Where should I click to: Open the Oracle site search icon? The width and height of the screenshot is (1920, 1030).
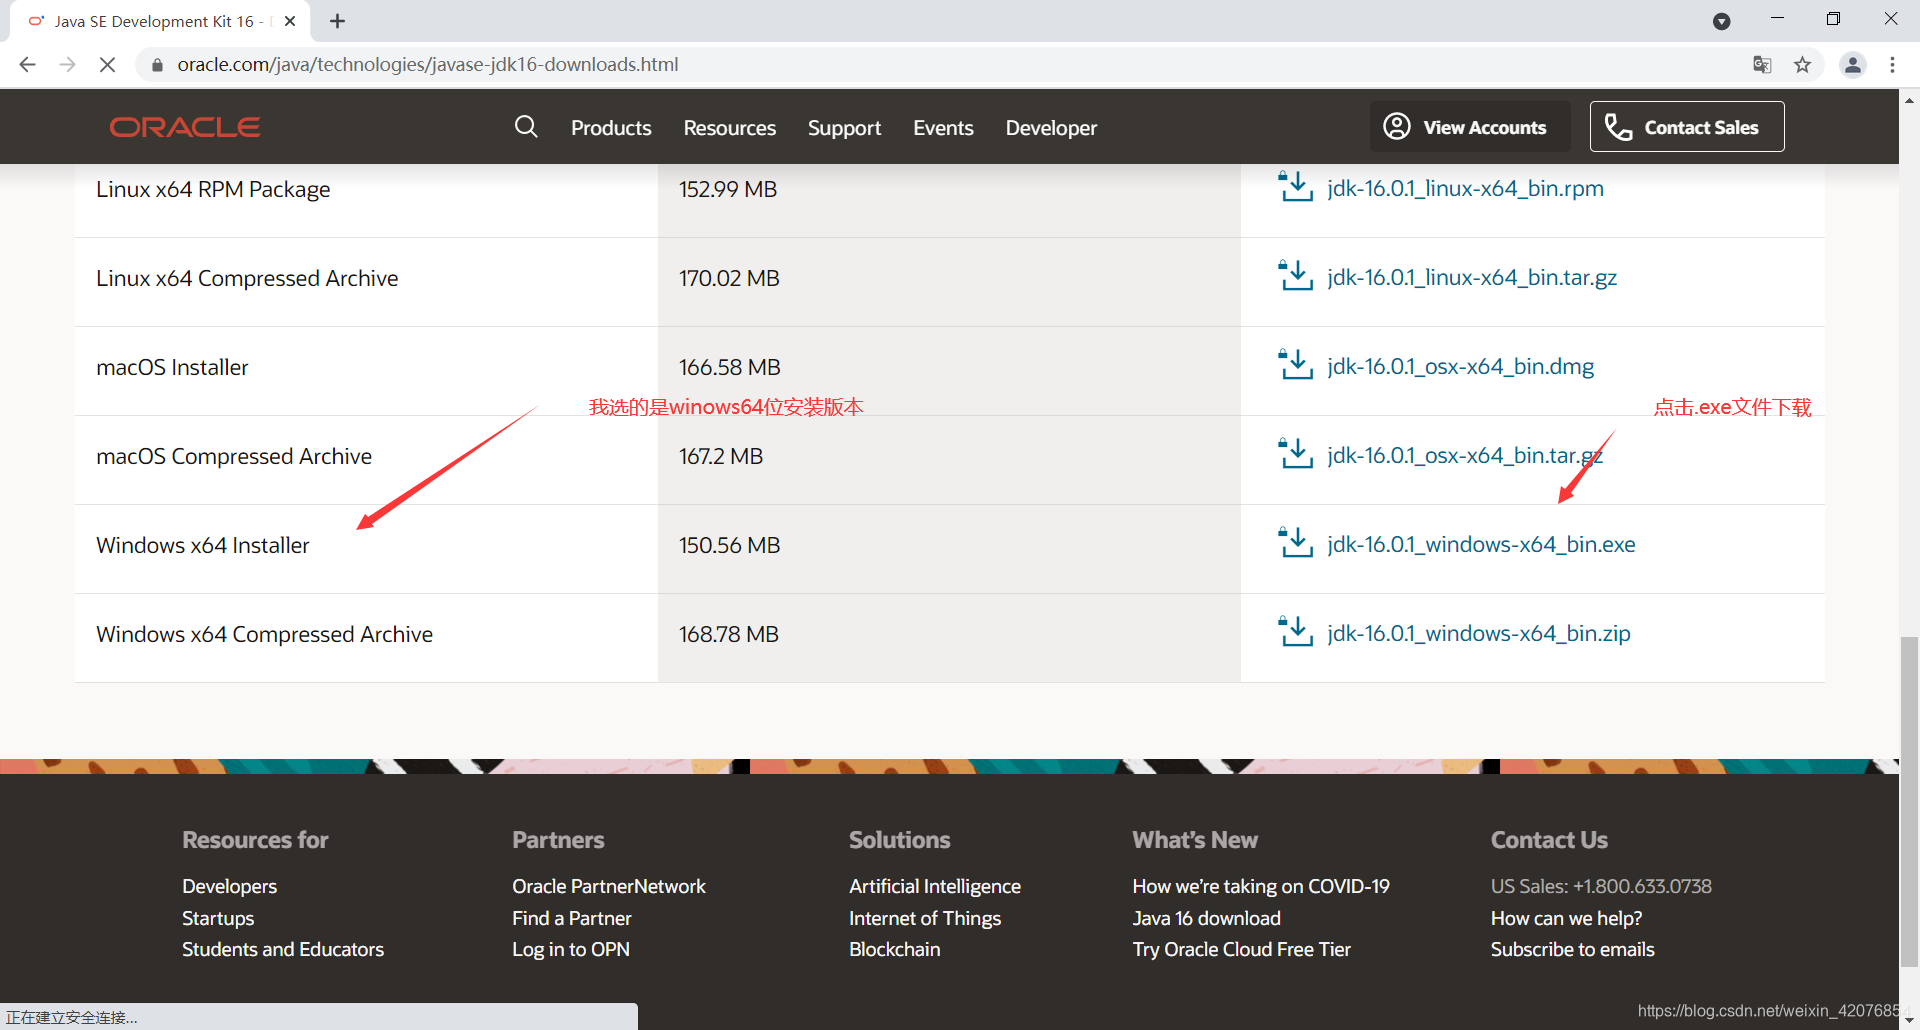pos(526,127)
